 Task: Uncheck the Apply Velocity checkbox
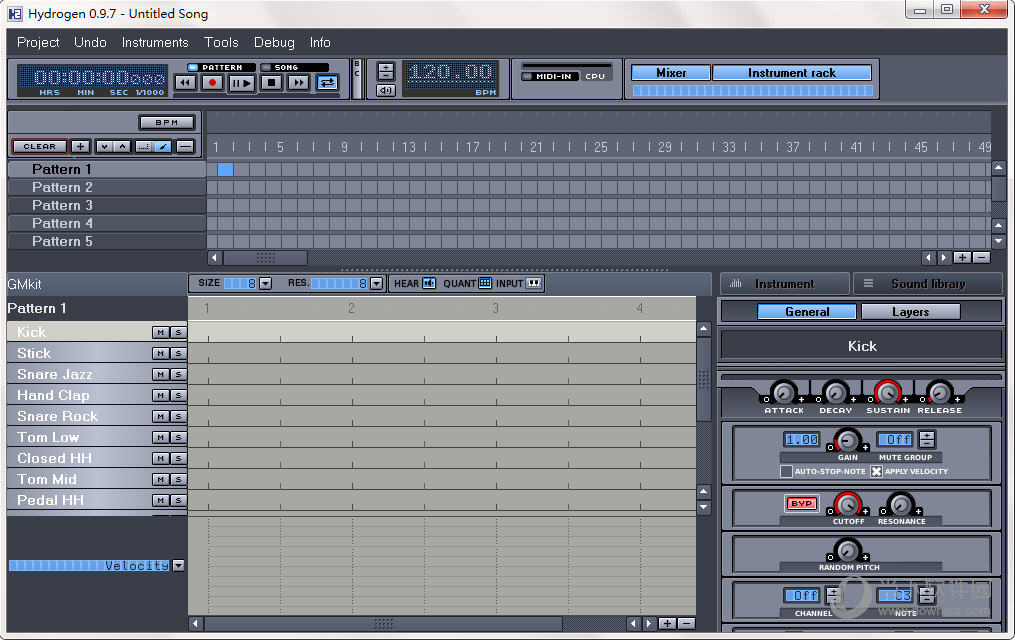877,471
